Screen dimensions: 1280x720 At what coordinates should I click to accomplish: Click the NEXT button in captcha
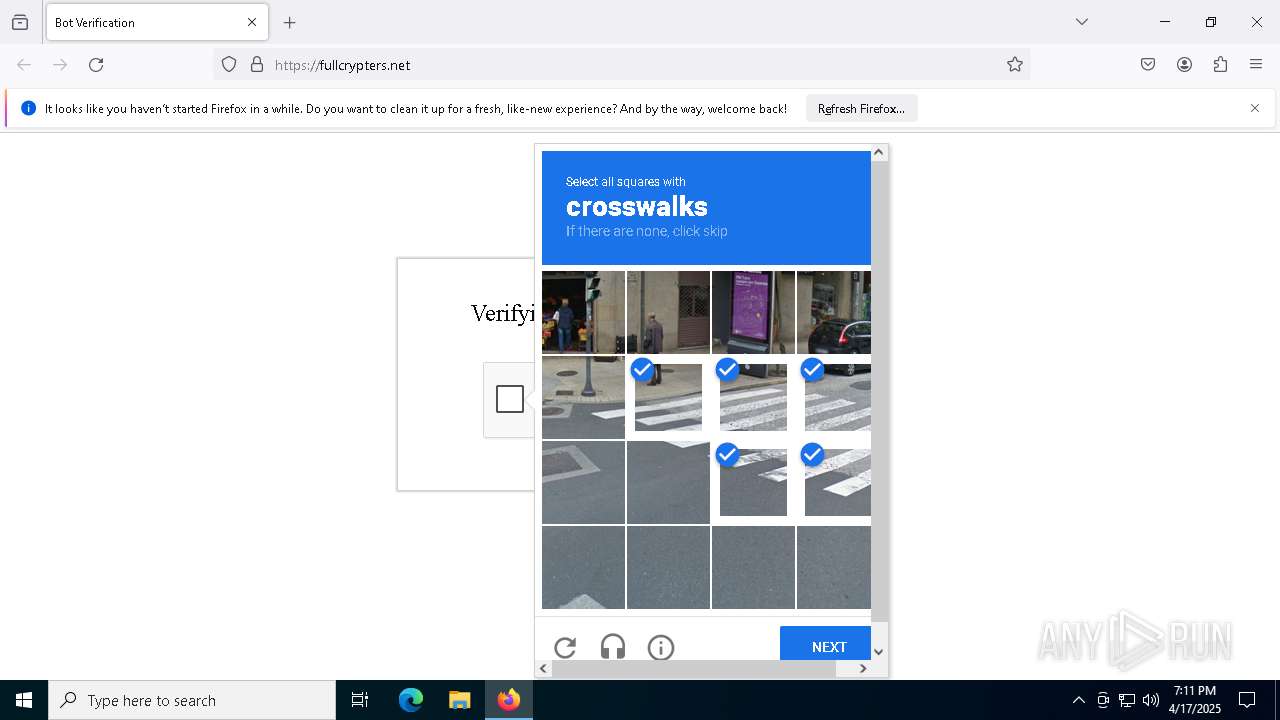pyautogui.click(x=826, y=644)
